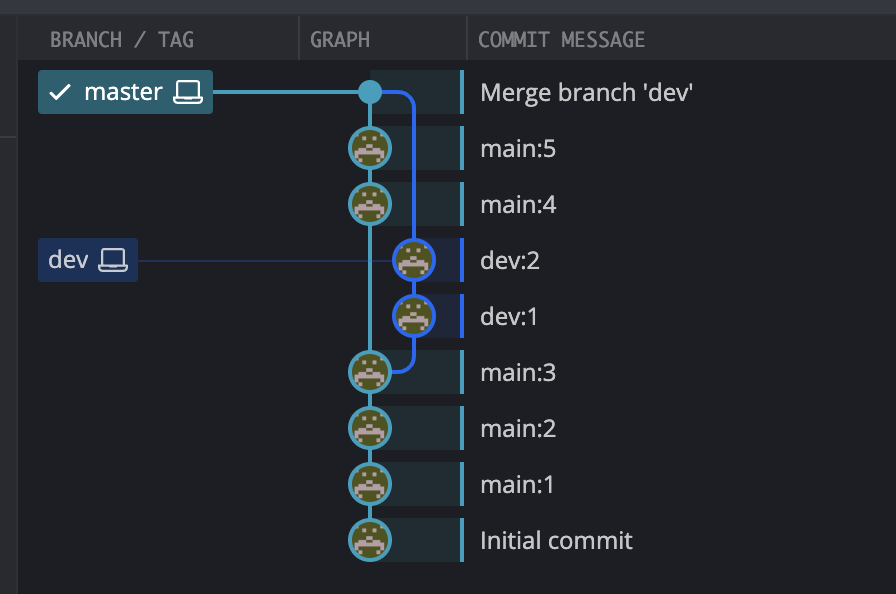Click the avatar on the dev:1 commit
Screen dimensions: 896x594
pyautogui.click(x=416, y=315)
